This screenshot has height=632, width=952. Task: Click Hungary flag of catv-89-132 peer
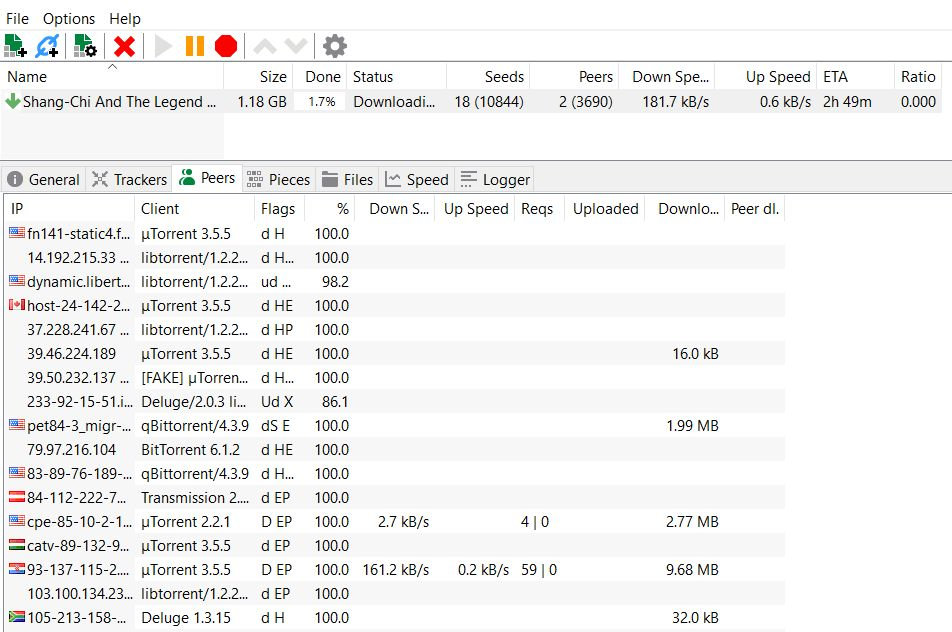(x=16, y=545)
